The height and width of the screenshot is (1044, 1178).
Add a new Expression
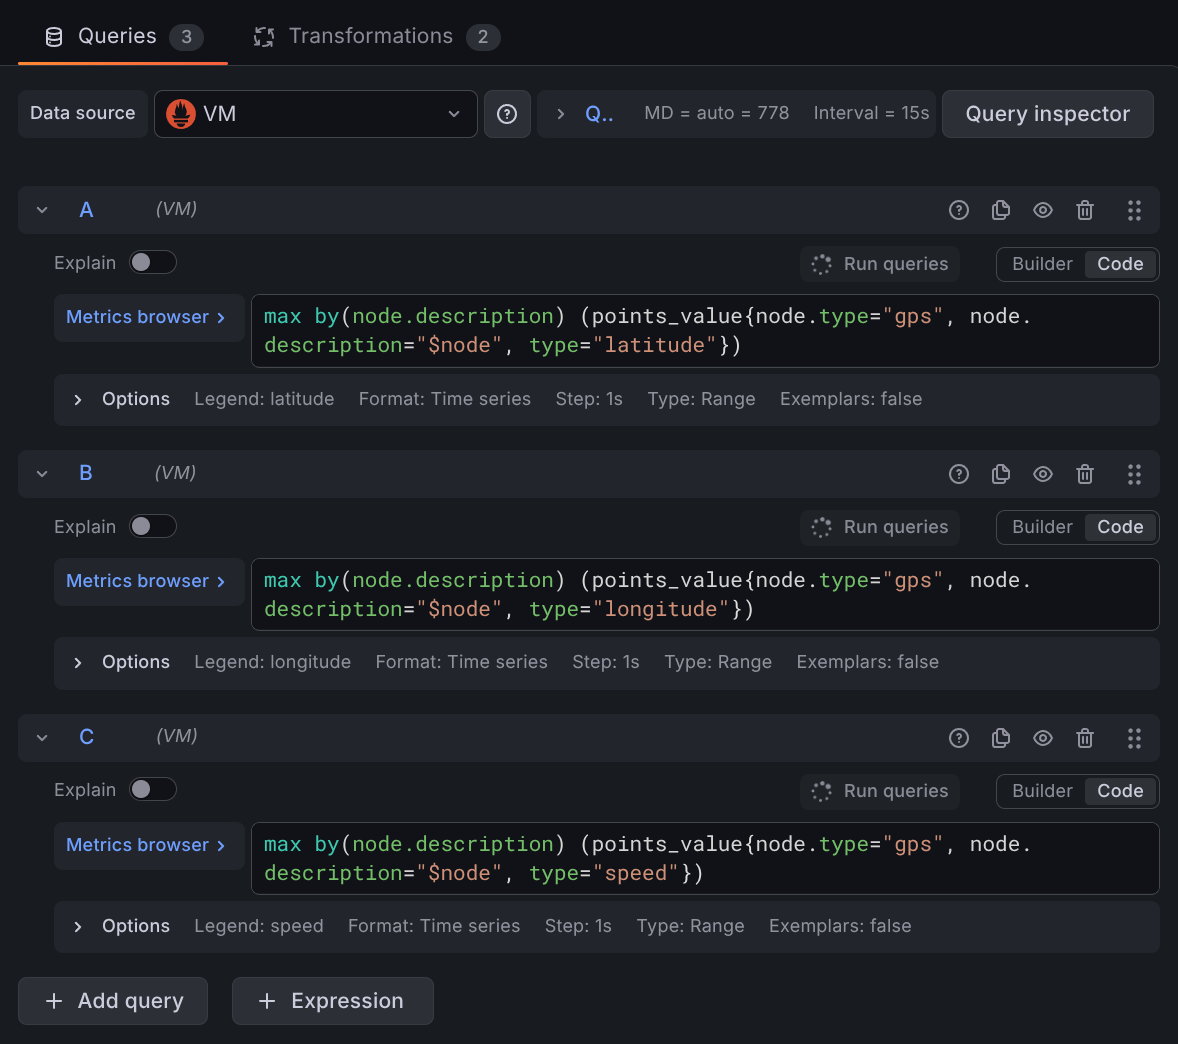(332, 1001)
